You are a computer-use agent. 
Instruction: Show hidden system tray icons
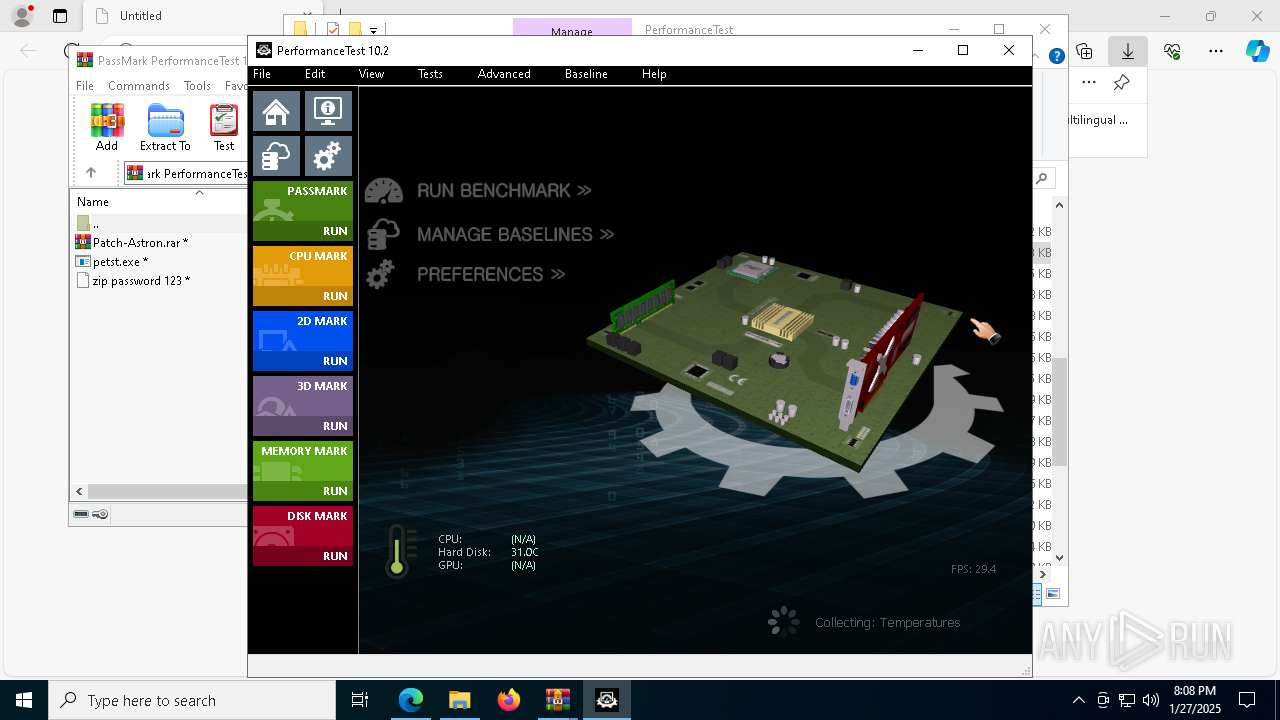point(1078,700)
